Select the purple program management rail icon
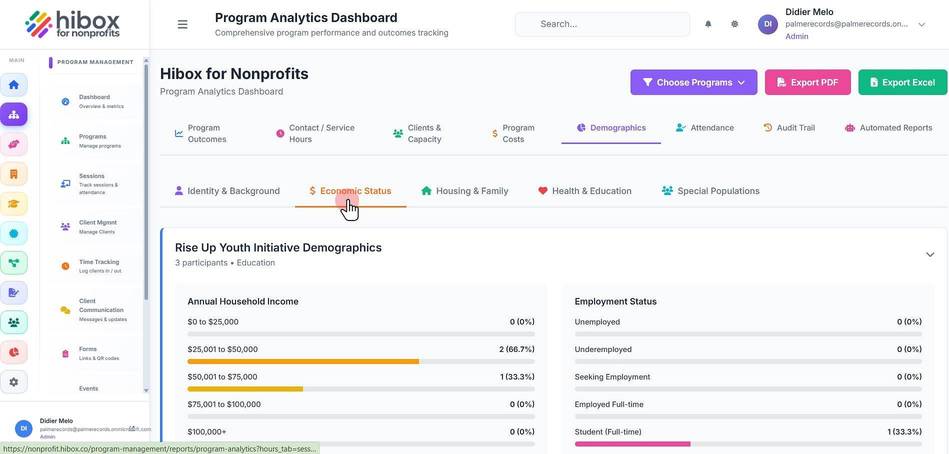 (13, 114)
